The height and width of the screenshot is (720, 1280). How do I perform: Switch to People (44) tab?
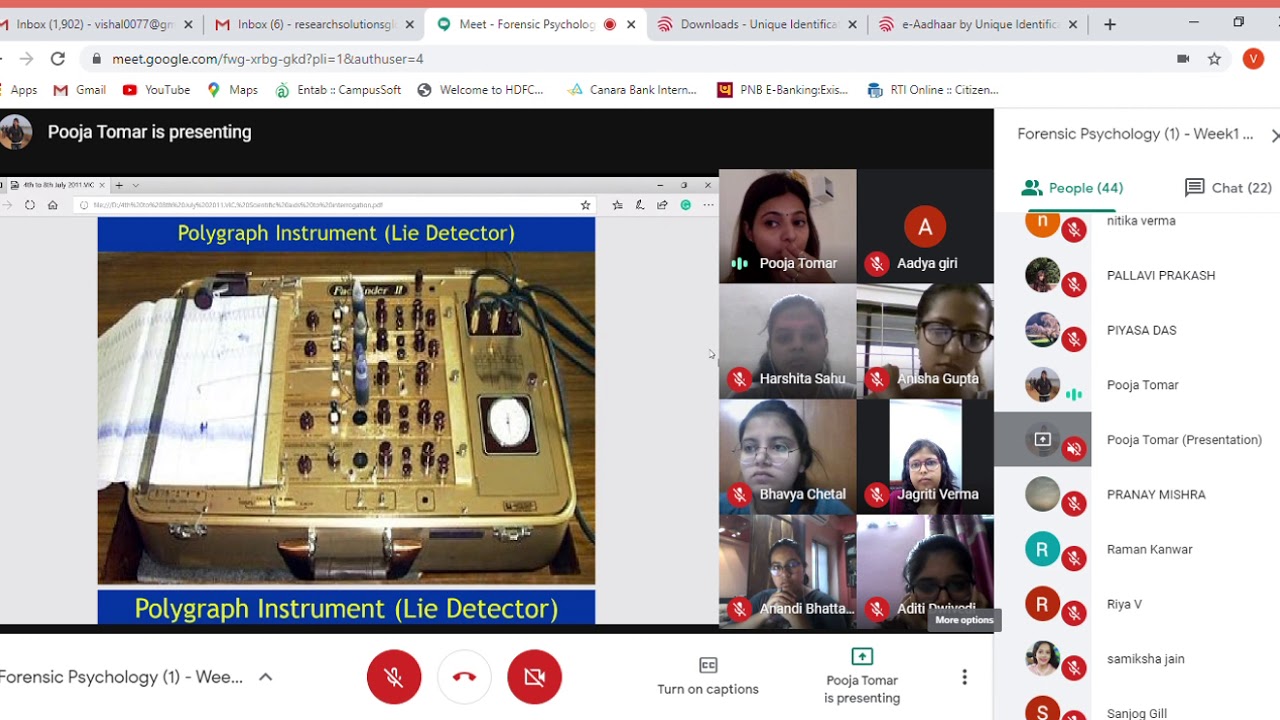[1072, 188]
